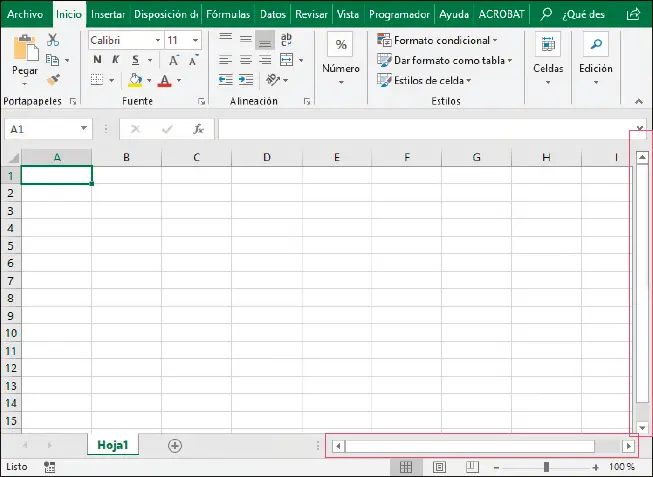Expand underline style dropdown arrow
This screenshot has width=653, height=477.
pos(150,60)
